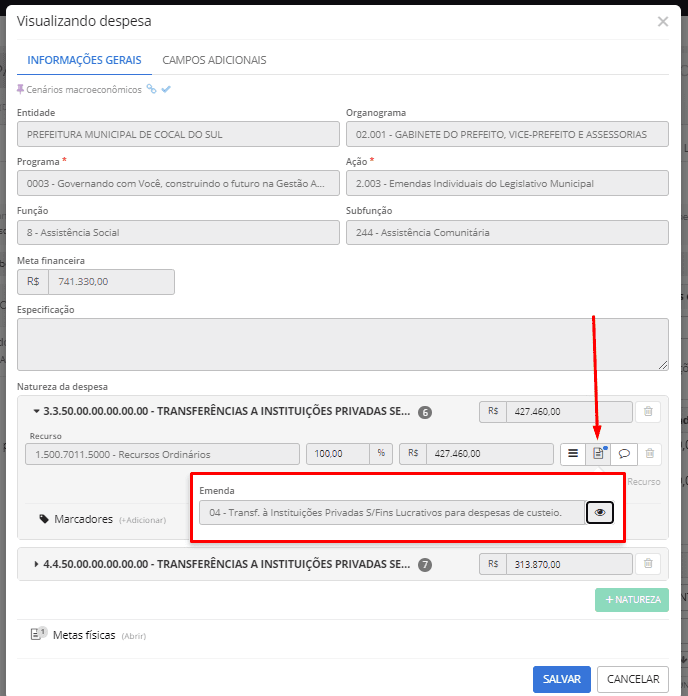
Task: Click the + Natureza button
Action: 632,600
